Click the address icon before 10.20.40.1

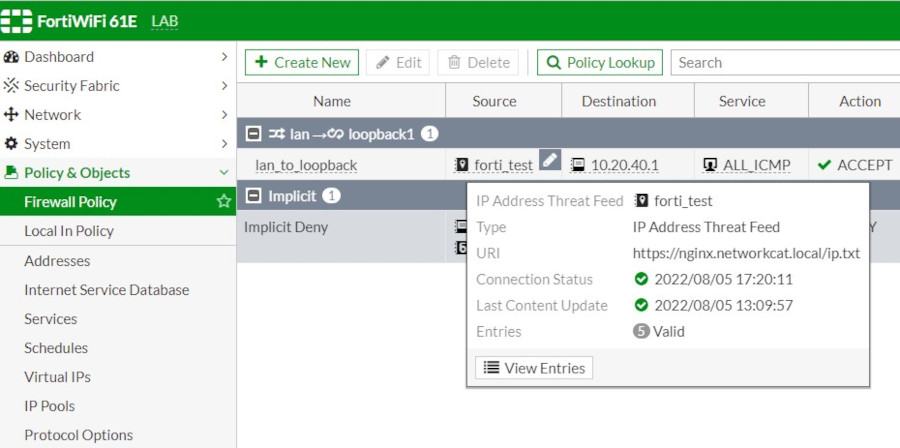tap(578, 165)
